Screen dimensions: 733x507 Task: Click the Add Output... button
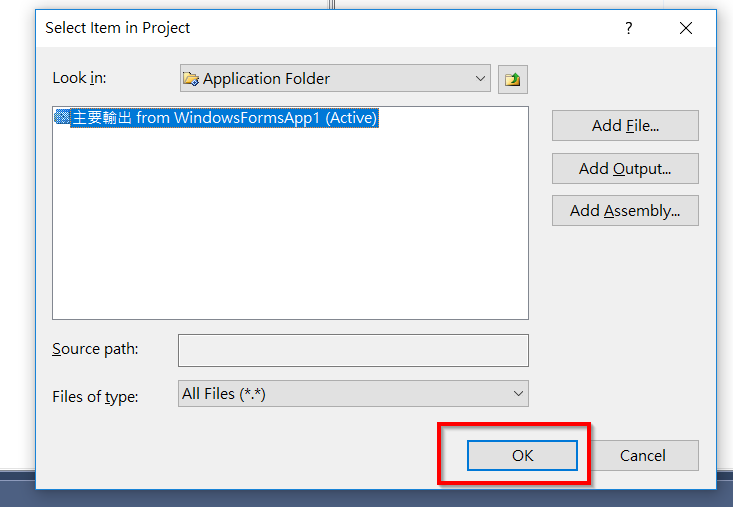[x=625, y=169]
